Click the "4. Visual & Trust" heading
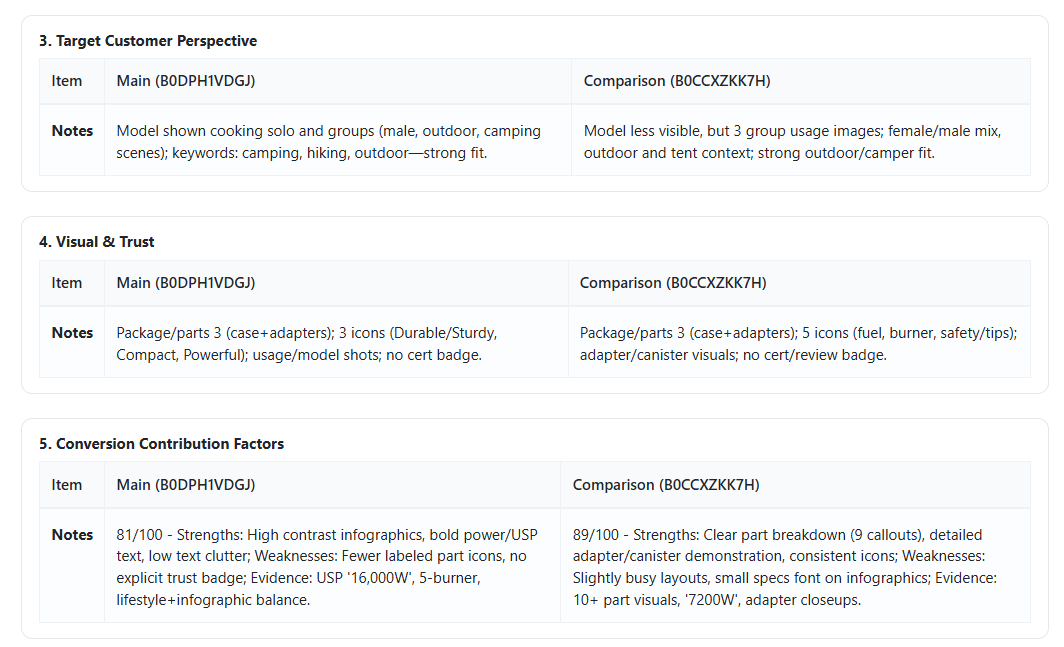Viewport: 1064px width, 647px height. (x=97, y=242)
